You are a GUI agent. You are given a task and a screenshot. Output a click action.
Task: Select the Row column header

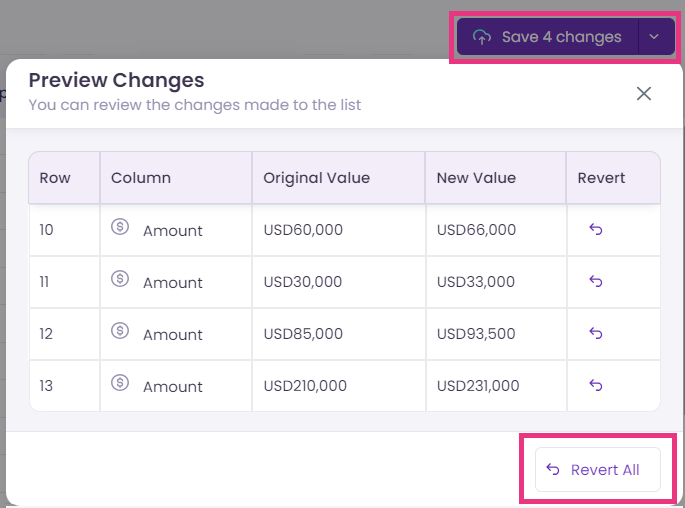(x=64, y=178)
